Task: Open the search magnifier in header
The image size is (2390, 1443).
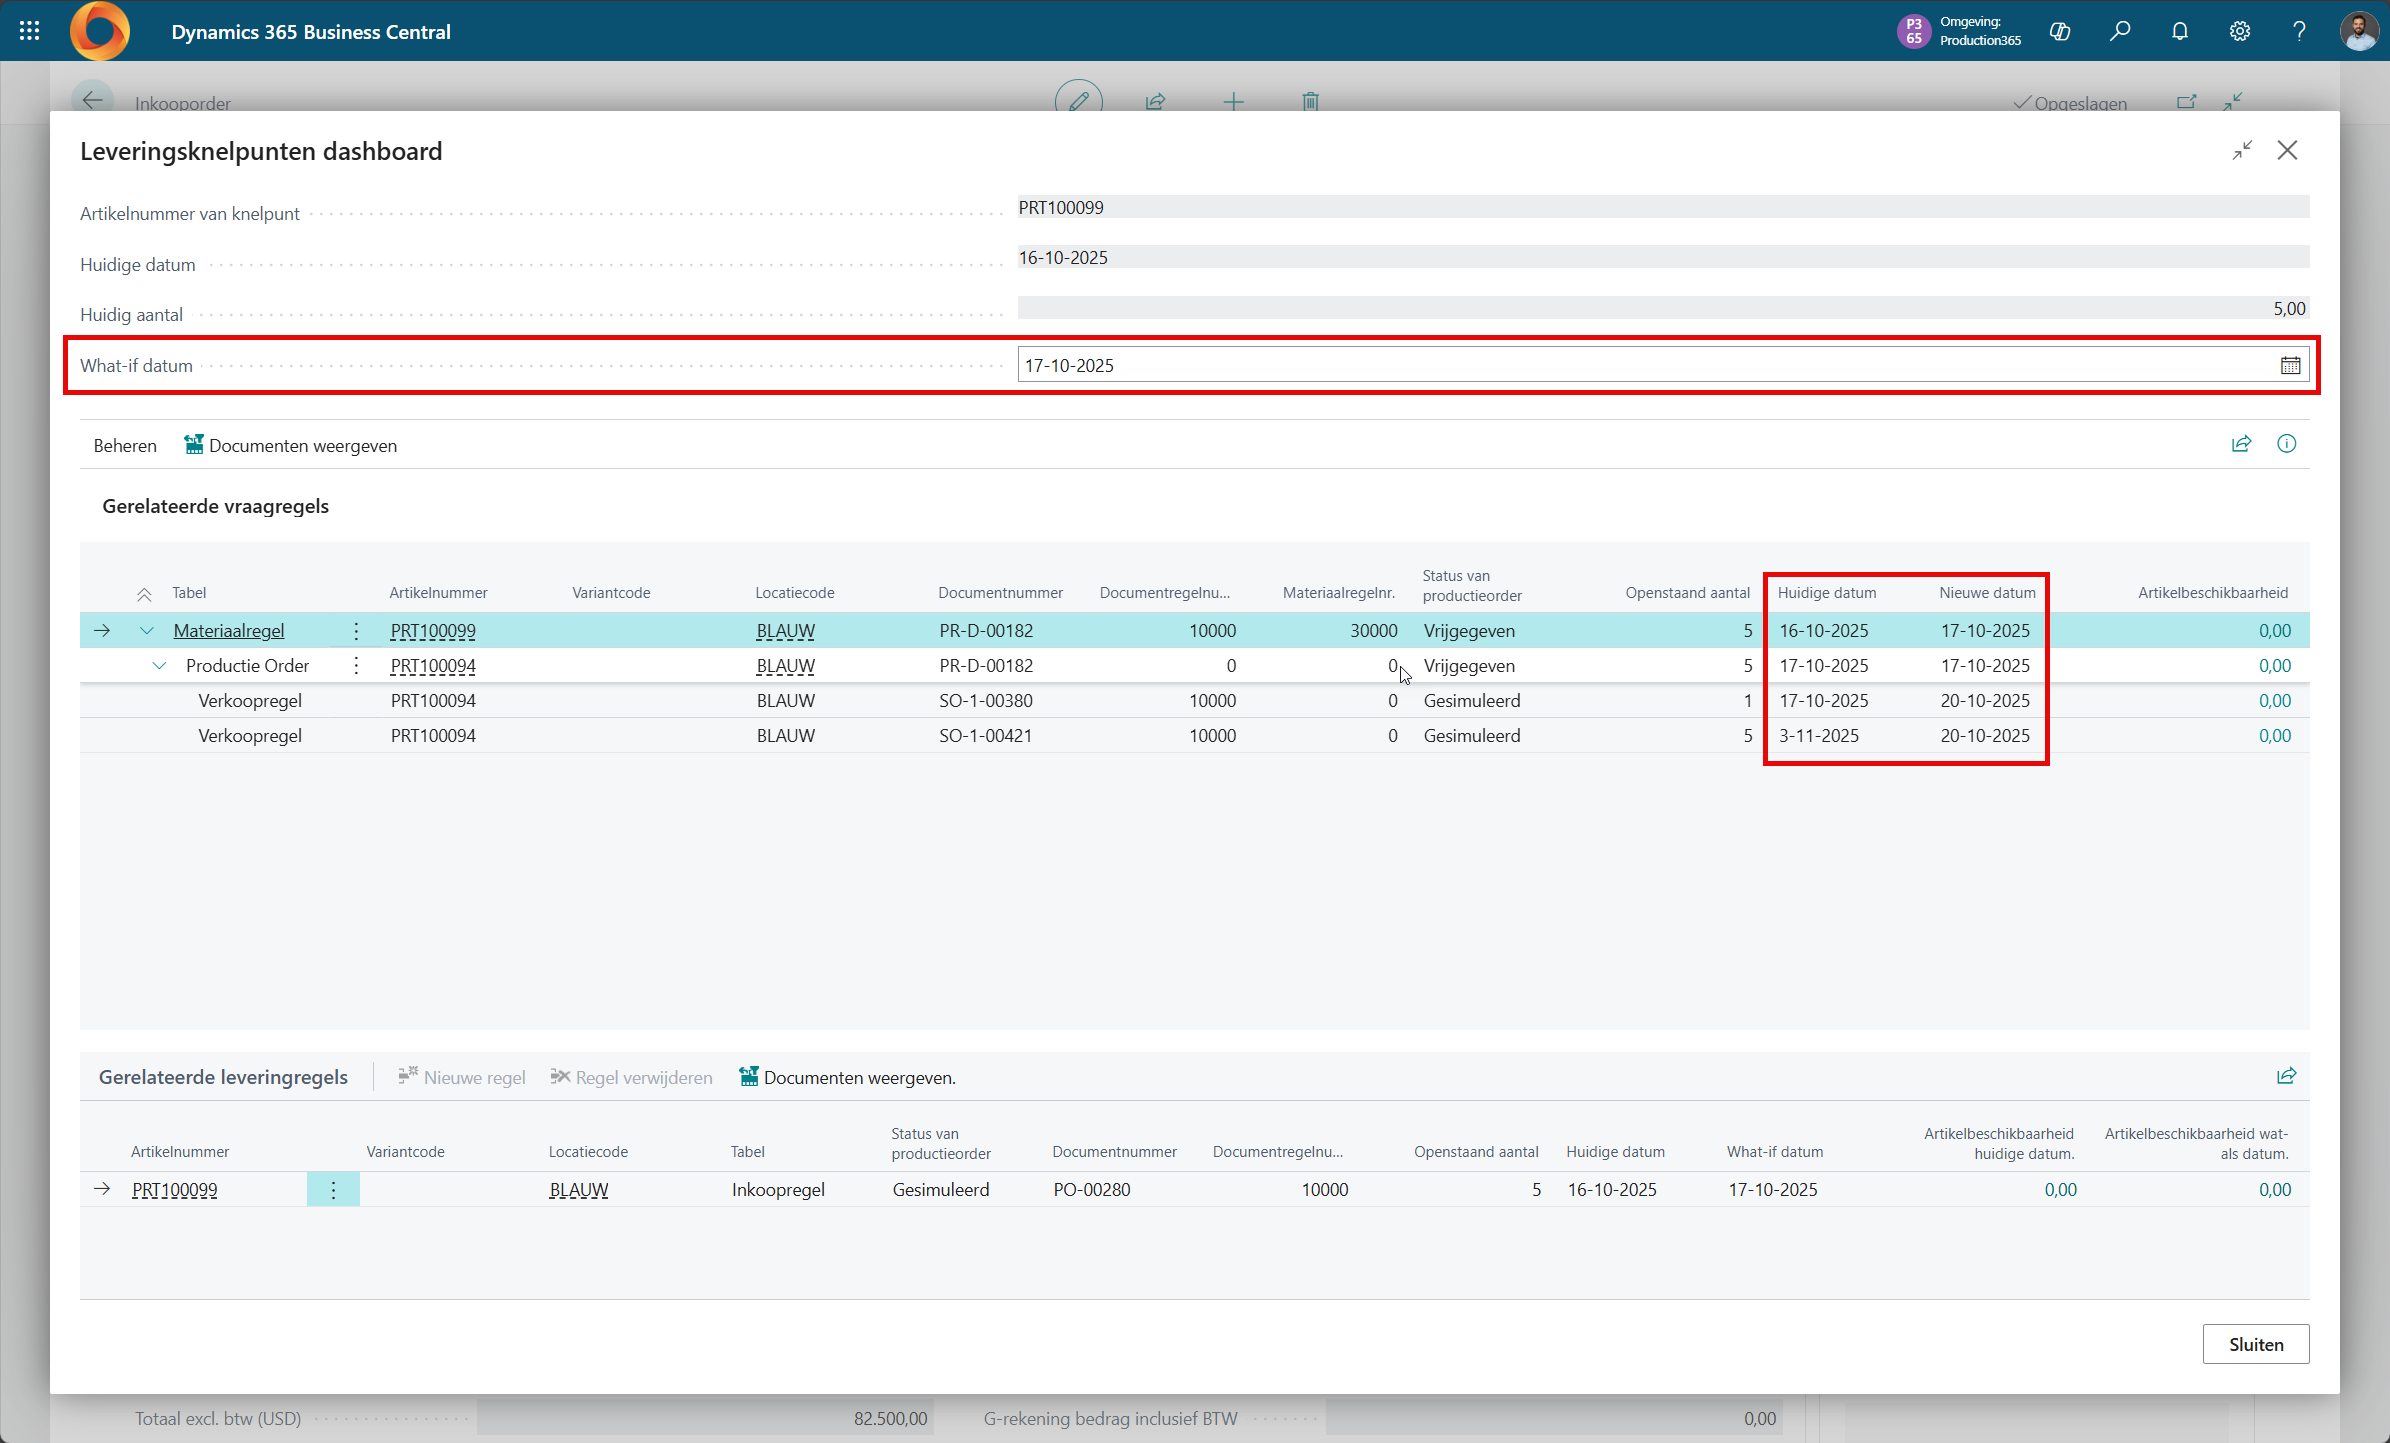Action: 2119,31
